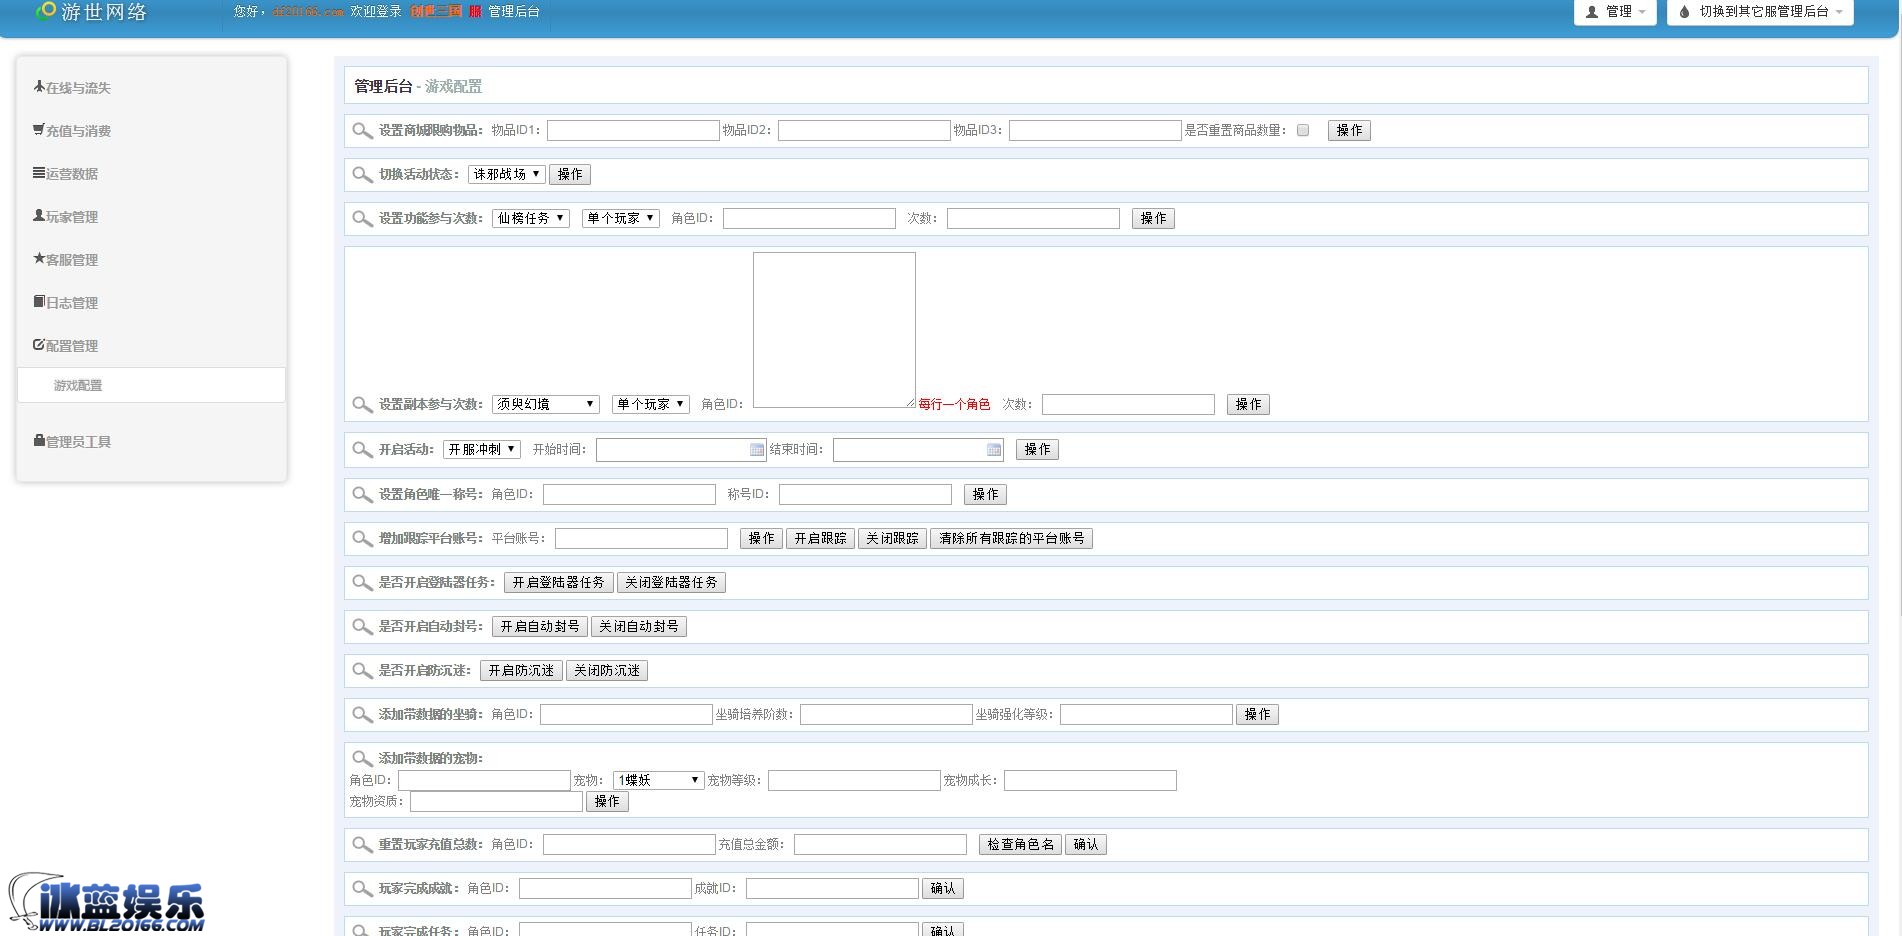This screenshot has height=936, width=1902.
Task: Click 确认 button in 重置玩家充值总数 row
Action: 1086,844
